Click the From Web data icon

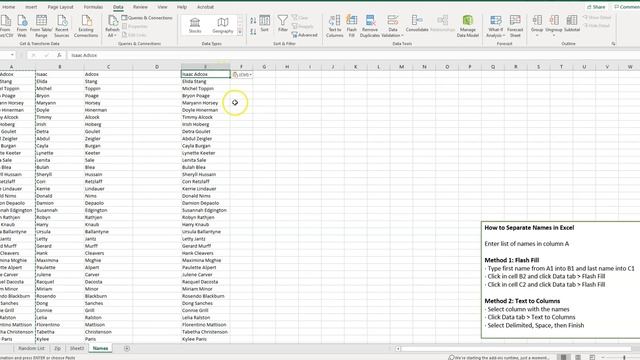[x=22, y=26]
